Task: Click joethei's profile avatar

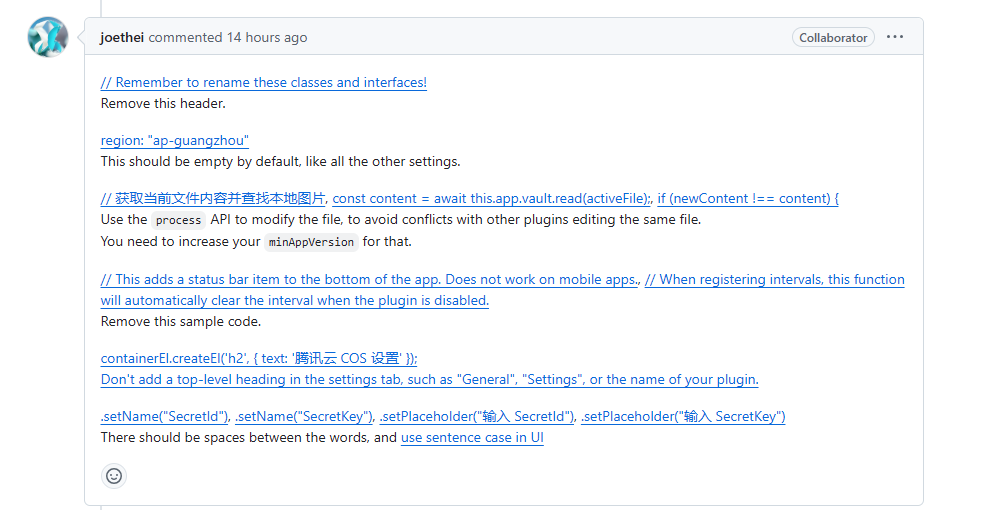Action: pyautogui.click(x=48, y=37)
